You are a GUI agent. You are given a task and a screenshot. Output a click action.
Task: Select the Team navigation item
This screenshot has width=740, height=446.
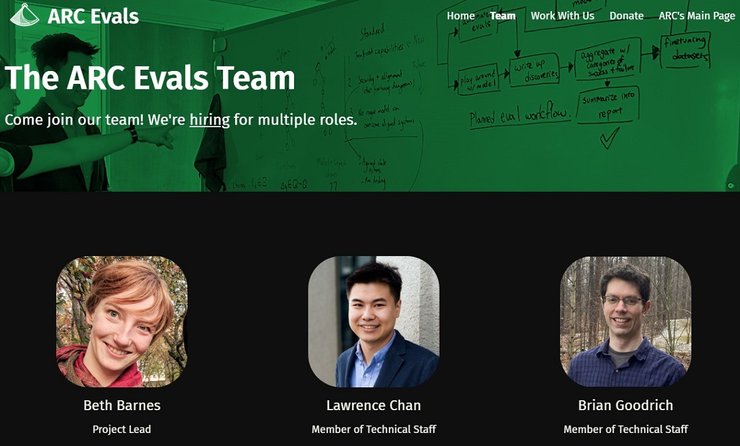(503, 16)
